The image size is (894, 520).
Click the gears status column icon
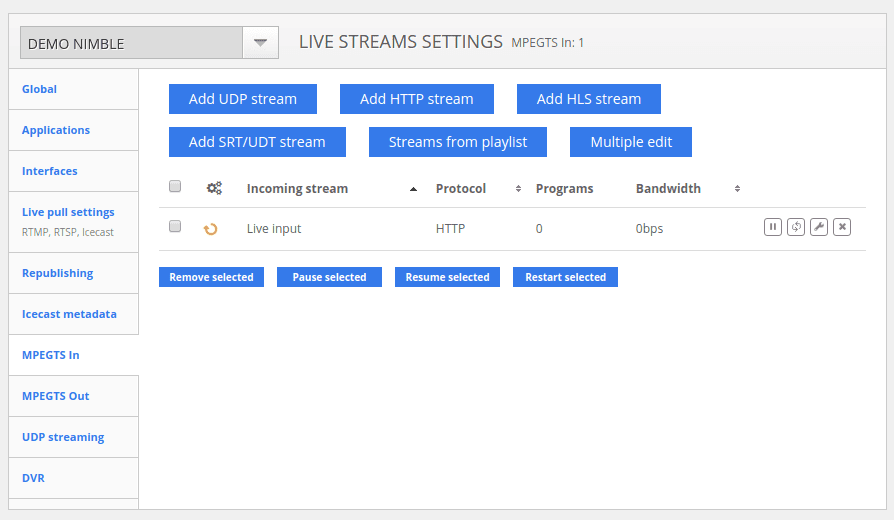214,188
